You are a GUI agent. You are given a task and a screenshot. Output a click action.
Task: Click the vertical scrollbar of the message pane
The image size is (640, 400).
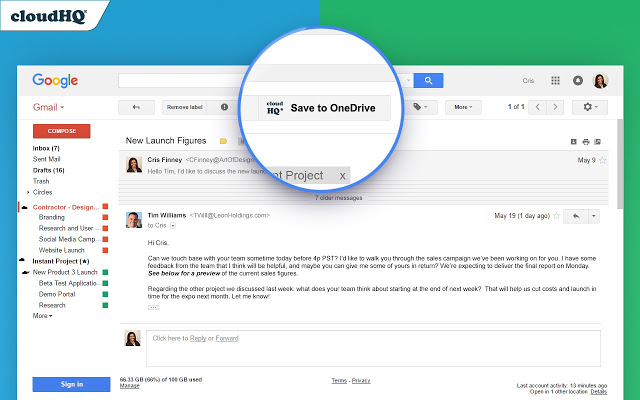(620, 164)
